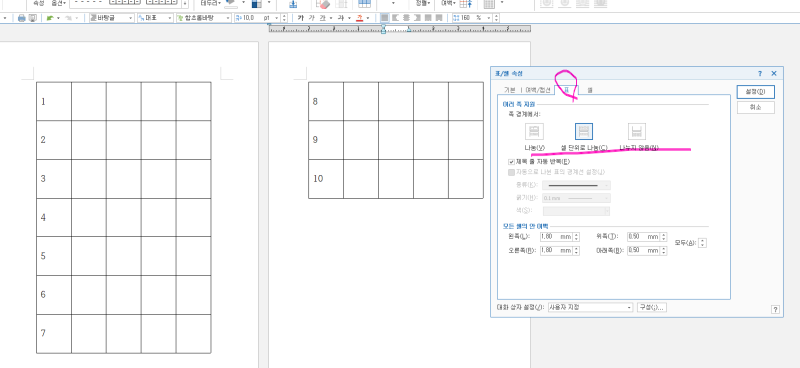Open the 대표 language dropdown
Image resolution: width=800 pixels, height=368 pixels.
(x=155, y=18)
